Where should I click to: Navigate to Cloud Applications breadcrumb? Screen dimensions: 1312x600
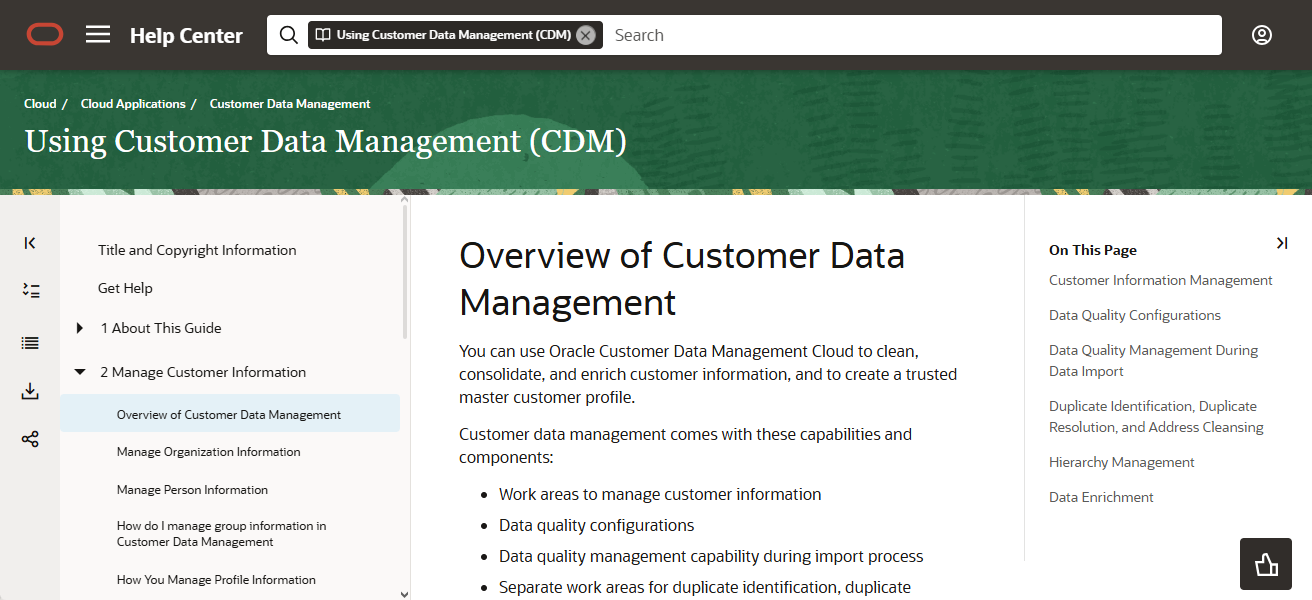132,103
